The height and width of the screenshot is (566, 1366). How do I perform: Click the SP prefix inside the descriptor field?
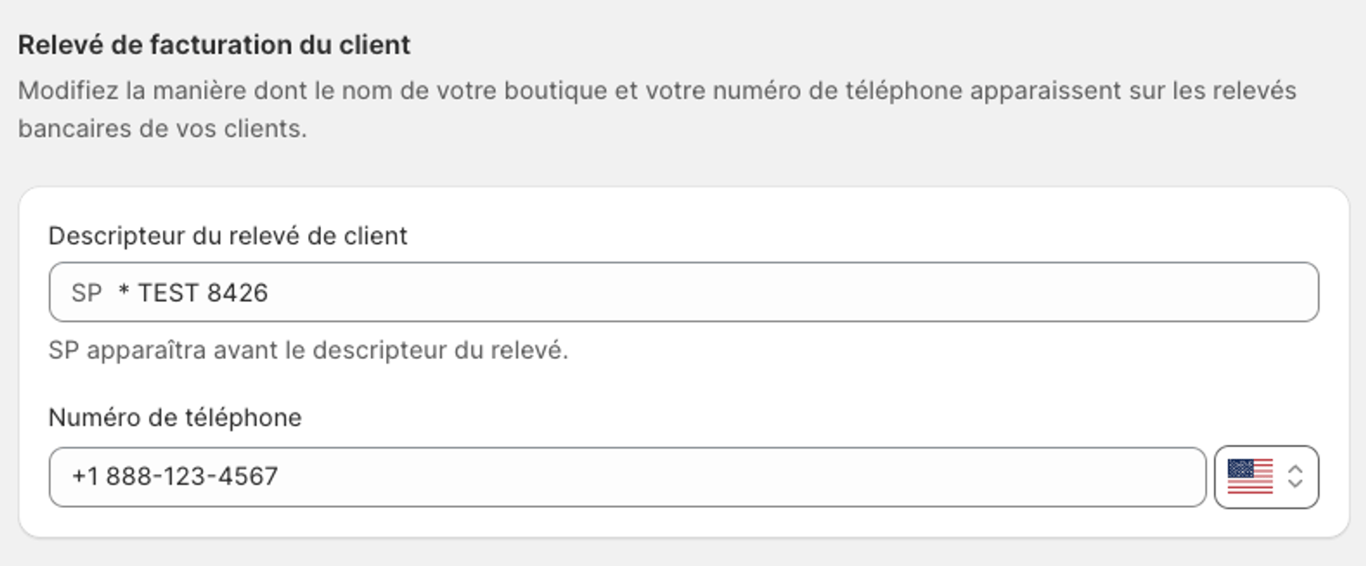pos(87,293)
